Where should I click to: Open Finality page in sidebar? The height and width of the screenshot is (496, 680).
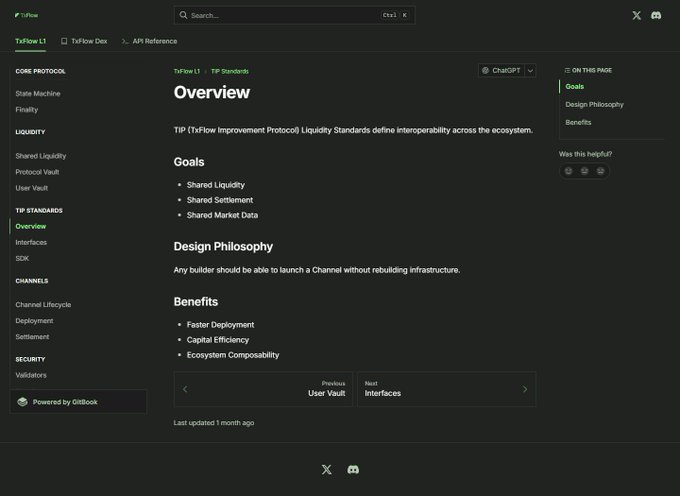click(27, 110)
